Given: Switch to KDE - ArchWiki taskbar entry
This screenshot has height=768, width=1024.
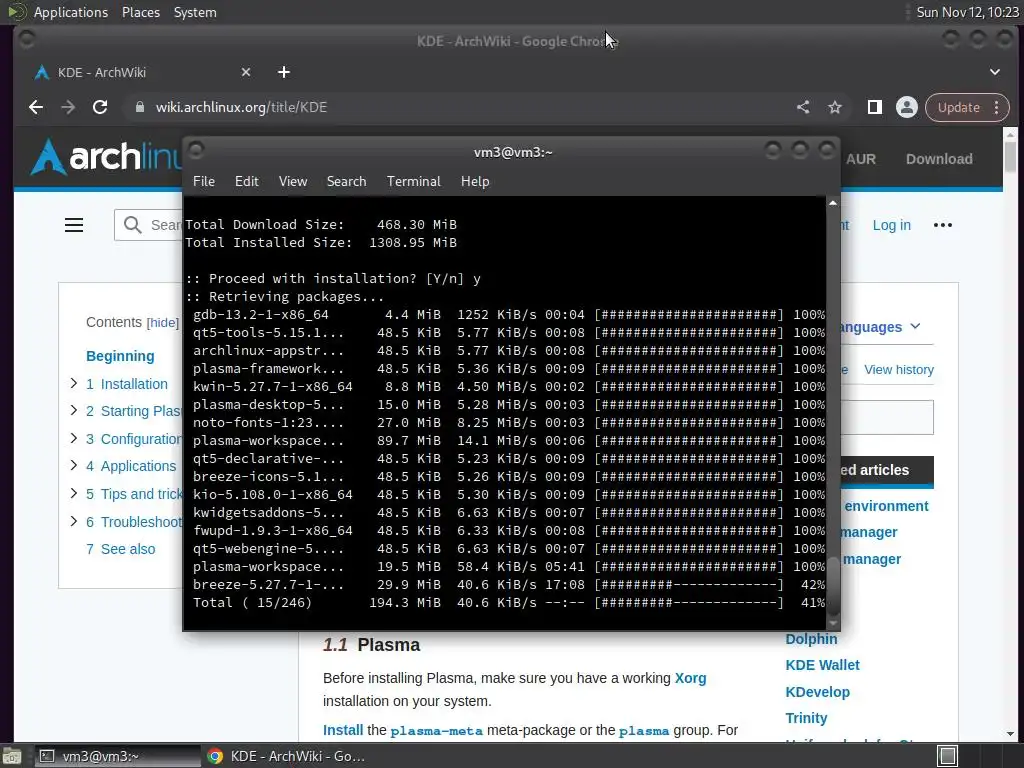Looking at the screenshot, I should coord(285,756).
